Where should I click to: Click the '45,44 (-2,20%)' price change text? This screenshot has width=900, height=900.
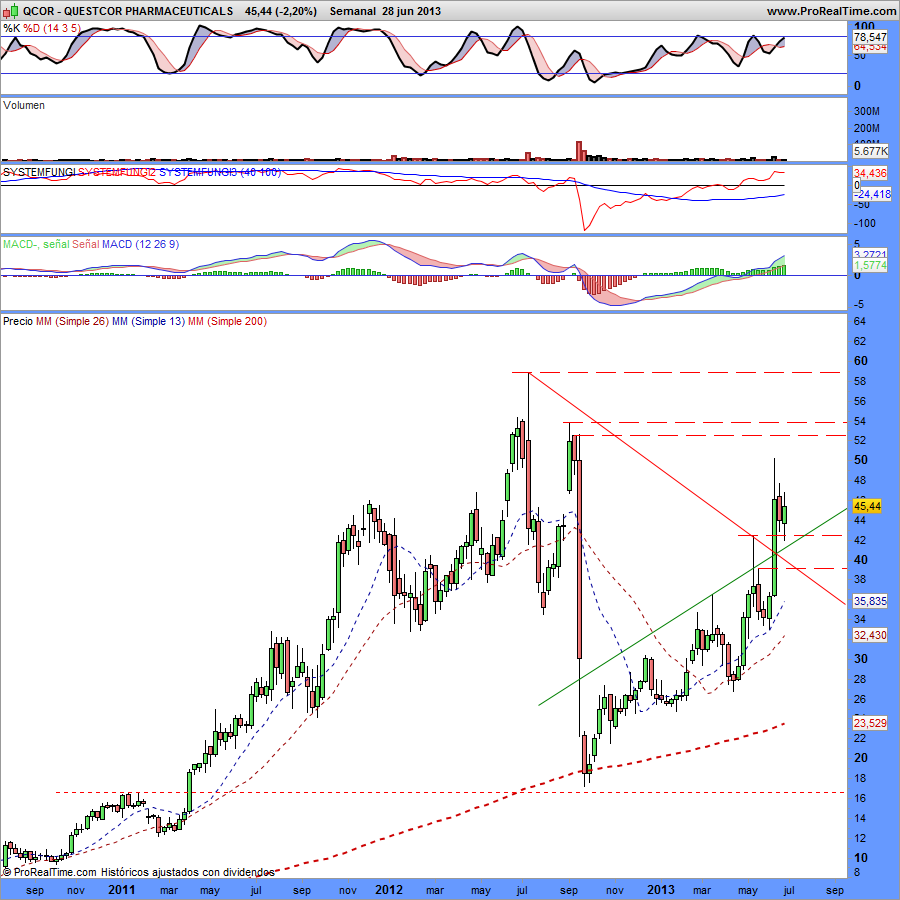coord(280,11)
